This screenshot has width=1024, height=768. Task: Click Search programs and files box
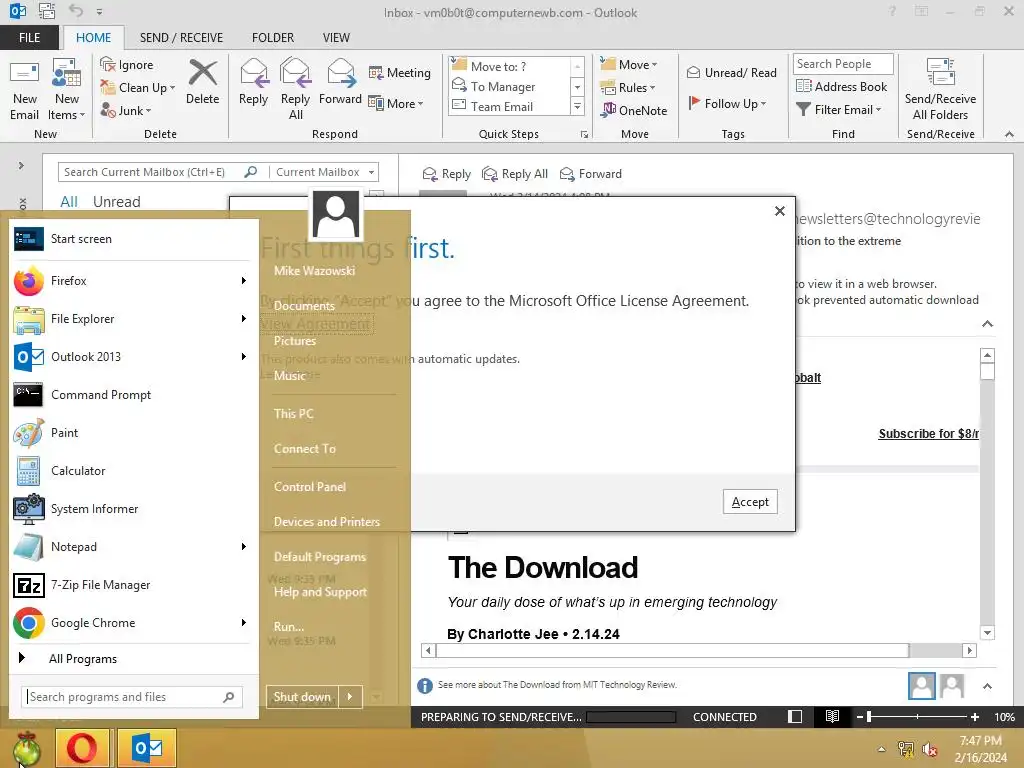pos(132,697)
